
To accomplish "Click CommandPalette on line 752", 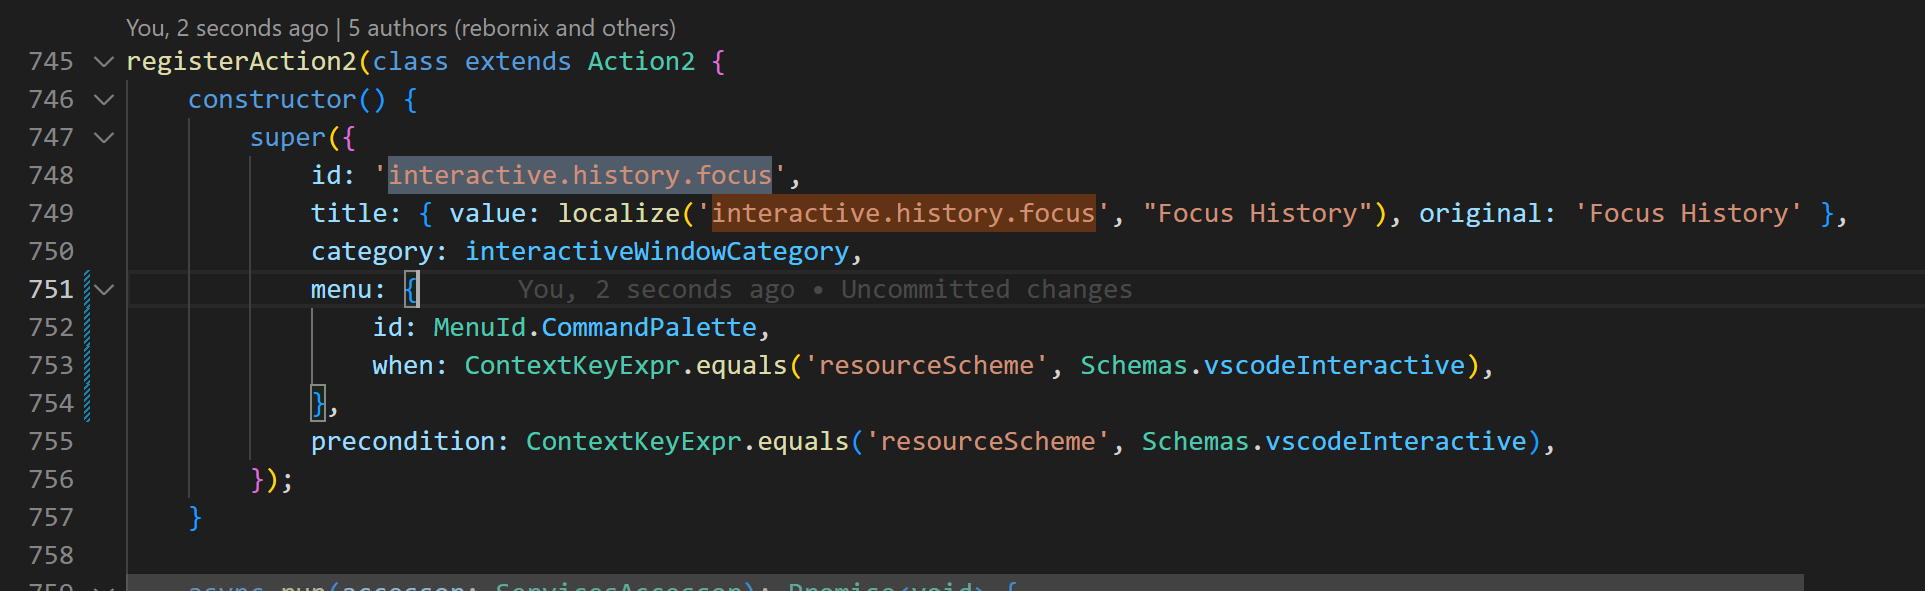I will pyautogui.click(x=649, y=328).
